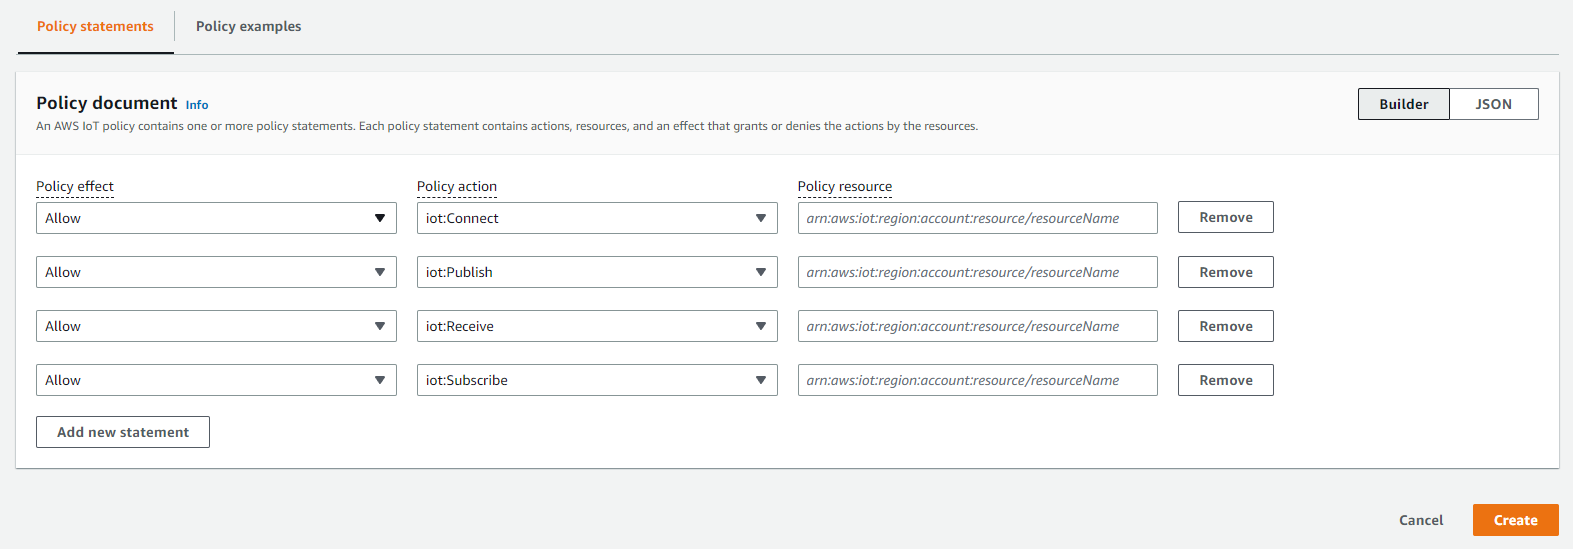Viewport: 1573px width, 549px height.
Task: Open the Allow effect dropdown for iot:Connect
Action: click(x=216, y=218)
